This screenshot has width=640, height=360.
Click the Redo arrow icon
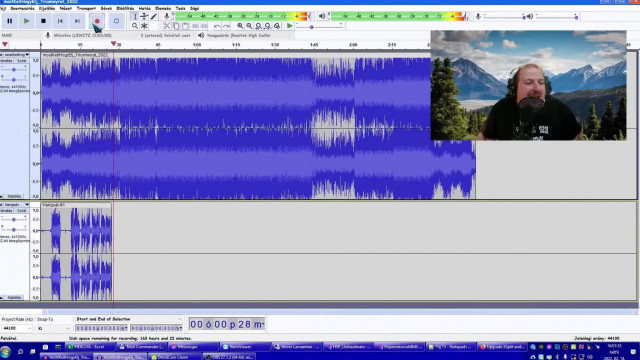pyautogui.click(x=227, y=26)
